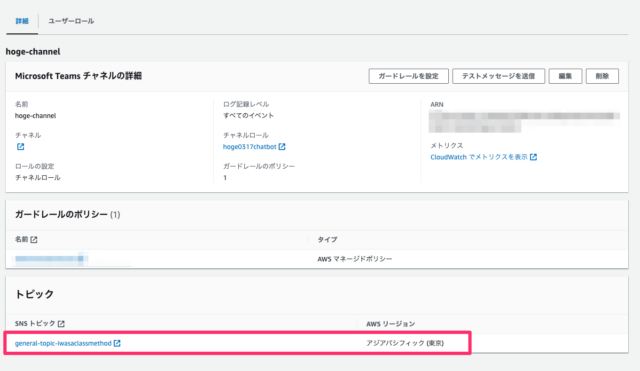Open the blurred guardrail policy name link
Screen dimensions: 640x371
click(51, 259)
